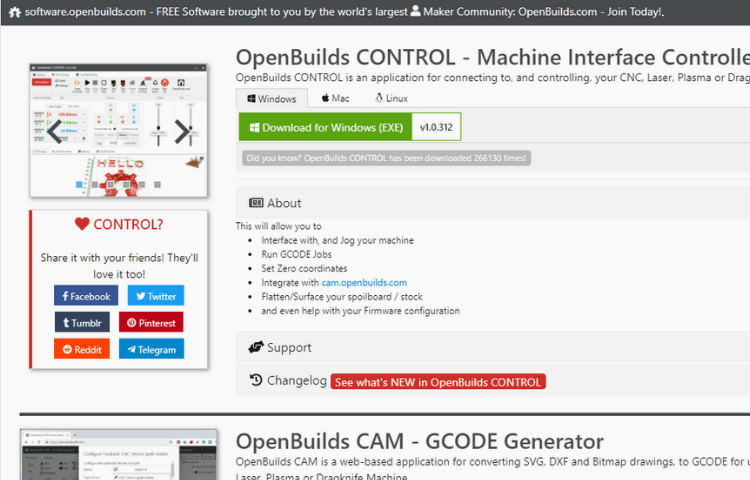750x480 pixels.
Task: Click "Flatten/Surface your spoilboard / stock" text
Action: coord(342,296)
